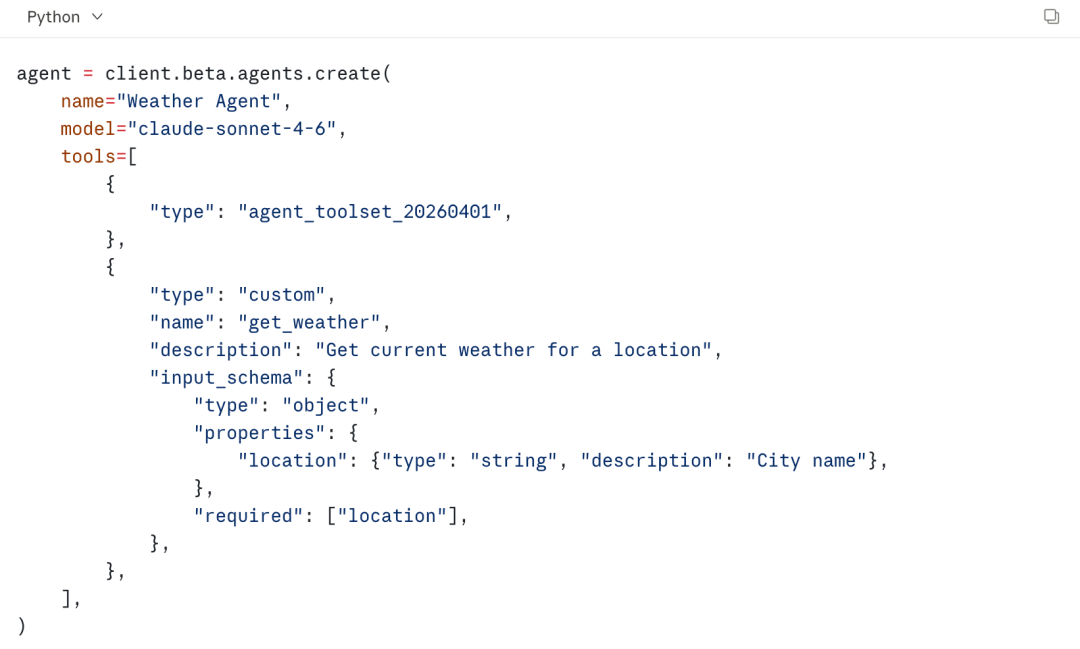Click the "string" type value
1080x649 pixels.
pos(513,460)
